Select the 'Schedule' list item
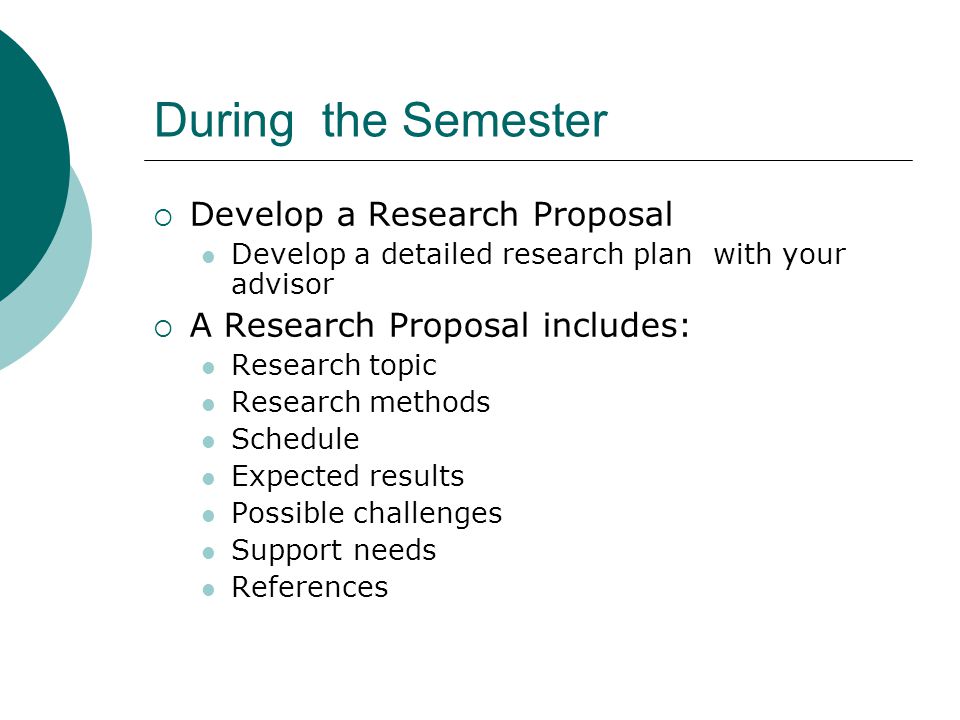This screenshot has width=960, height=720. click(x=295, y=439)
